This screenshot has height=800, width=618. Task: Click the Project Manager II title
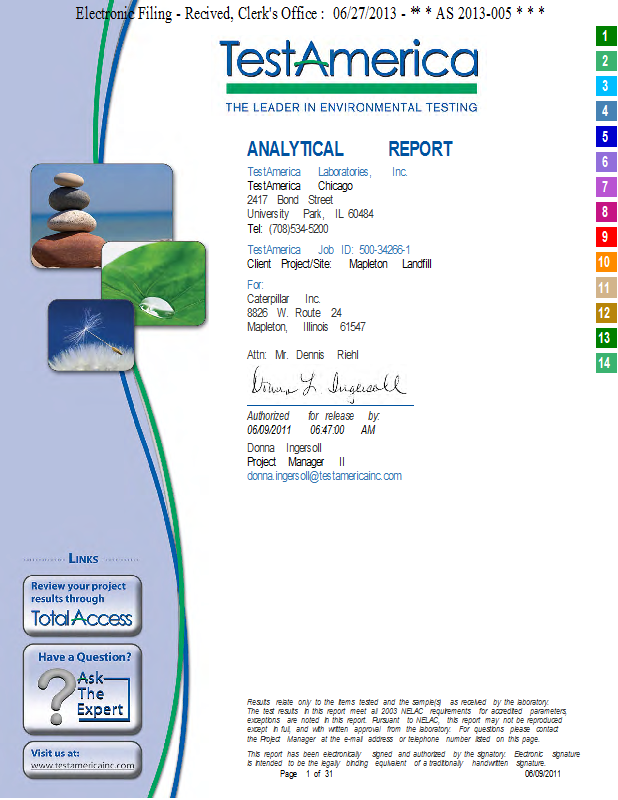click(296, 462)
